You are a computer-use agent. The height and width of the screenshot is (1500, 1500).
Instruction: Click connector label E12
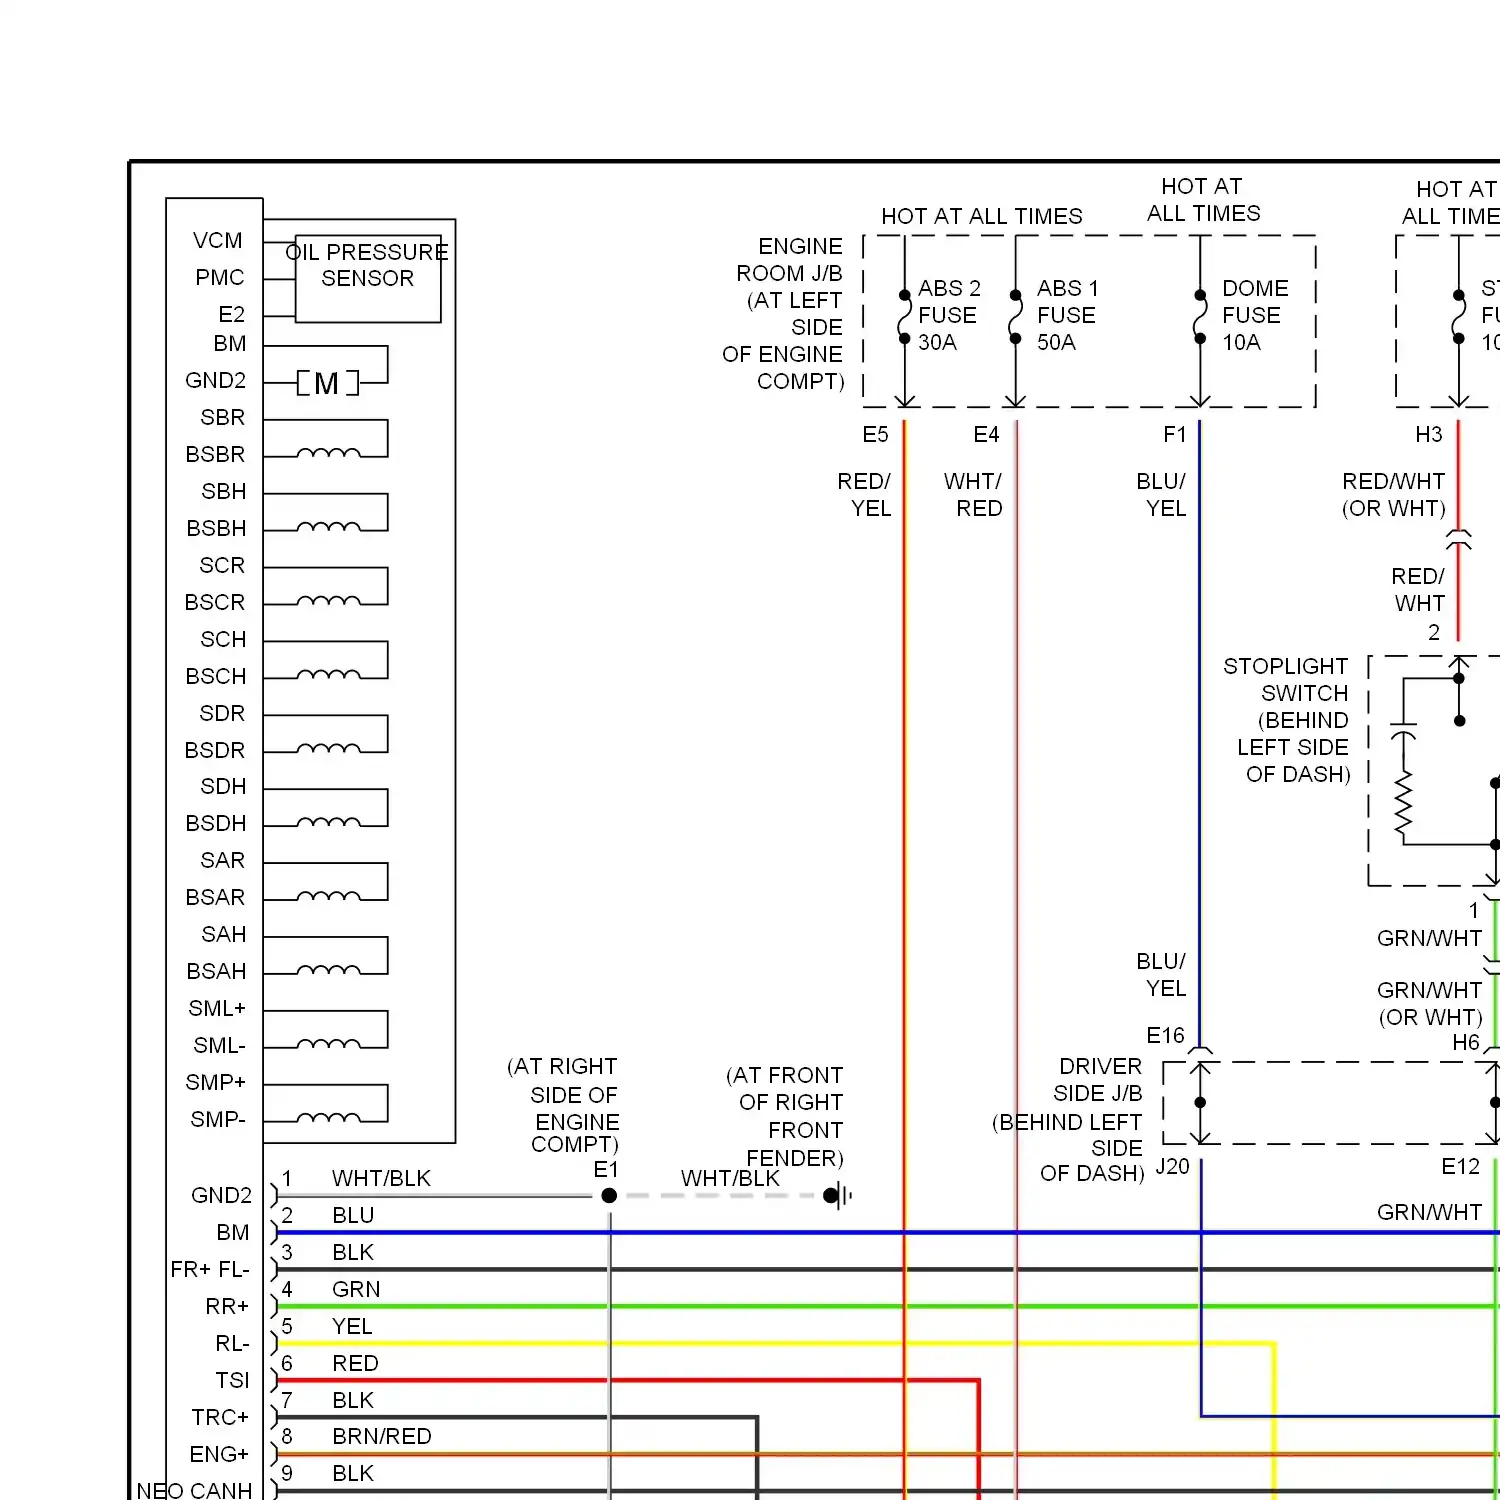(x=1460, y=1167)
